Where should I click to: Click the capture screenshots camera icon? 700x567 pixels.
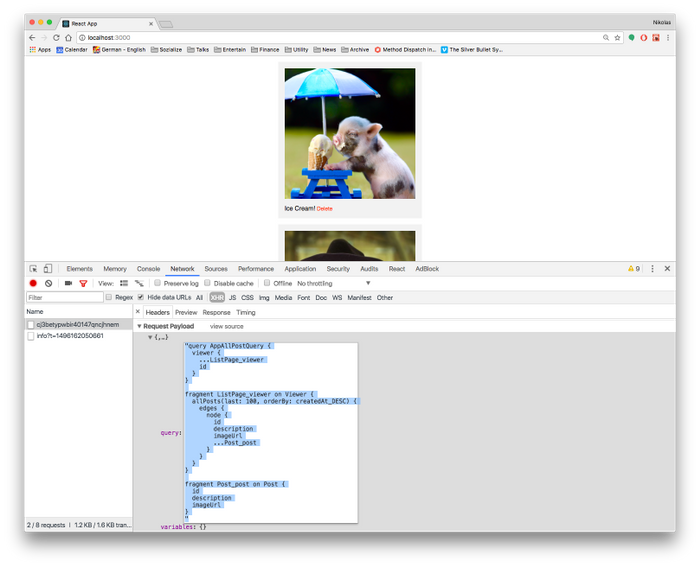68,283
